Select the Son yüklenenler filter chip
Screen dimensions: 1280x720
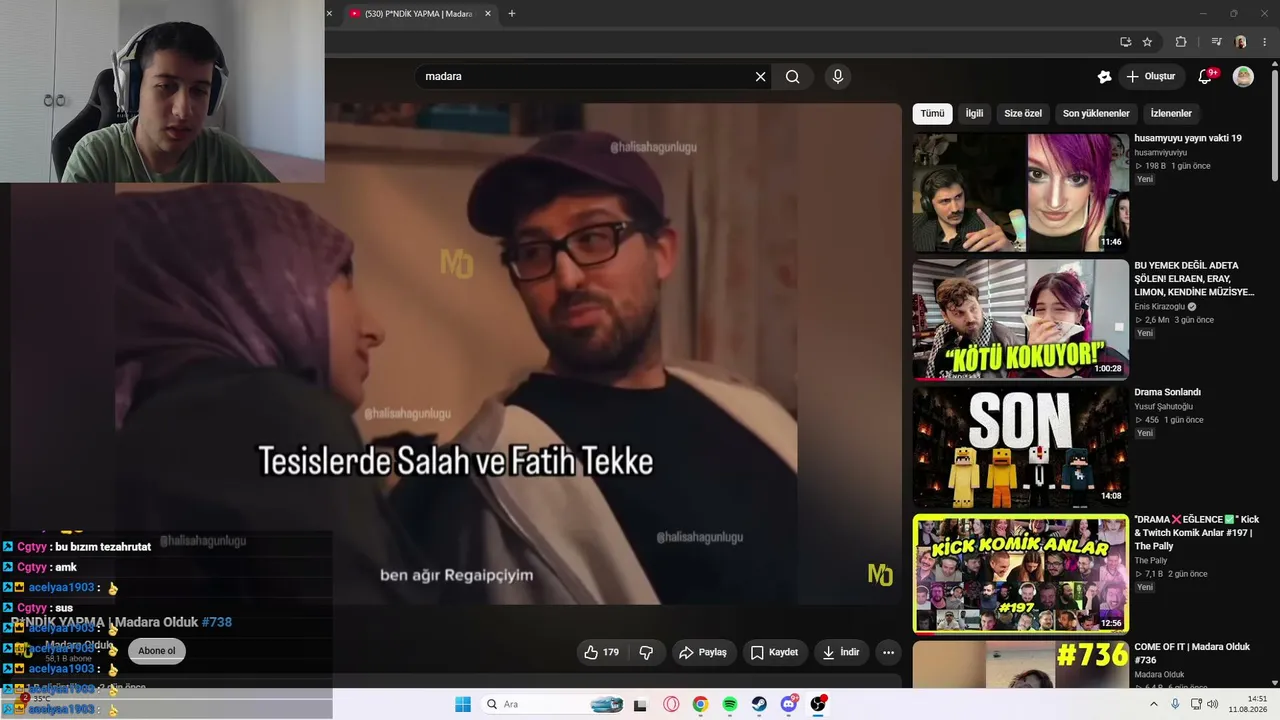tap(1096, 114)
